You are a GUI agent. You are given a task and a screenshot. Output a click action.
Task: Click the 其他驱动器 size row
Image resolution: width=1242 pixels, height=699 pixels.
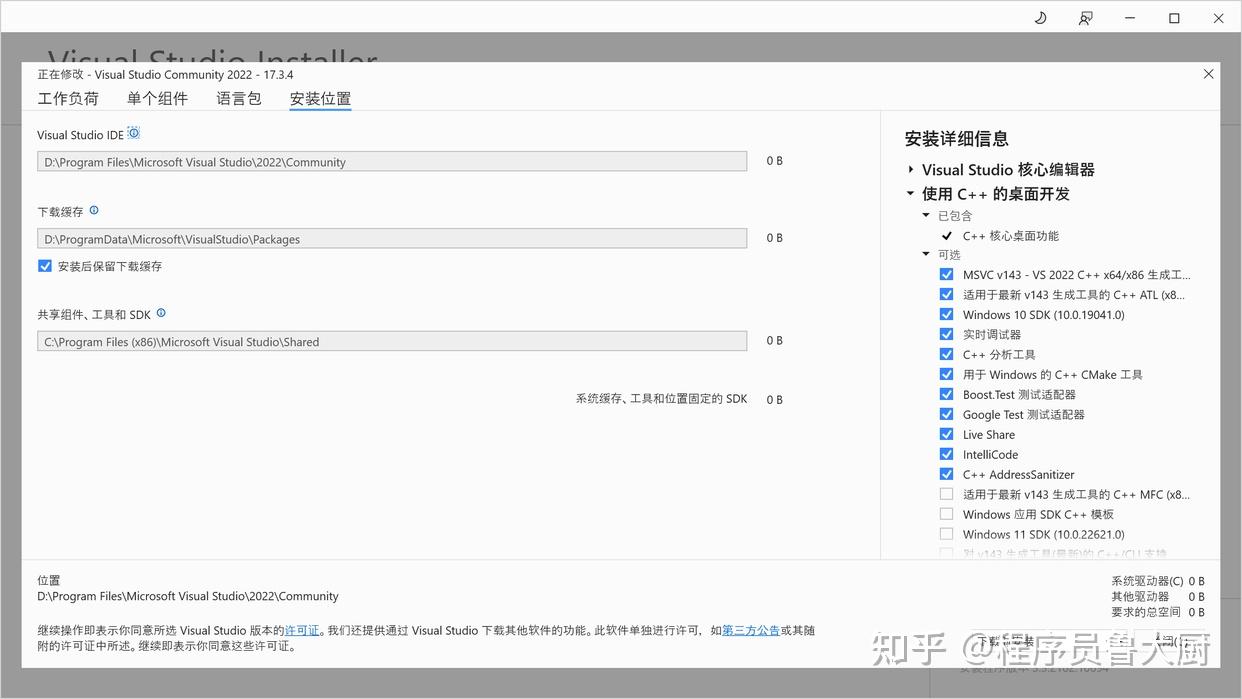coord(1158,597)
